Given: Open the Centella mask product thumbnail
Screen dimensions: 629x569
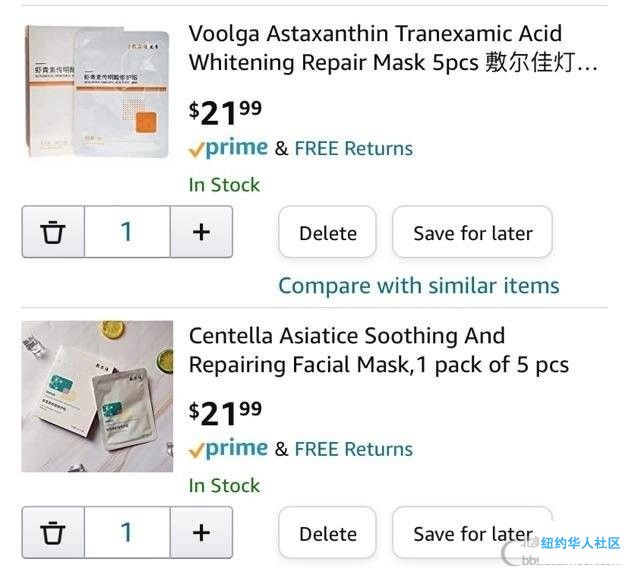Looking at the screenshot, I should click(97, 396).
